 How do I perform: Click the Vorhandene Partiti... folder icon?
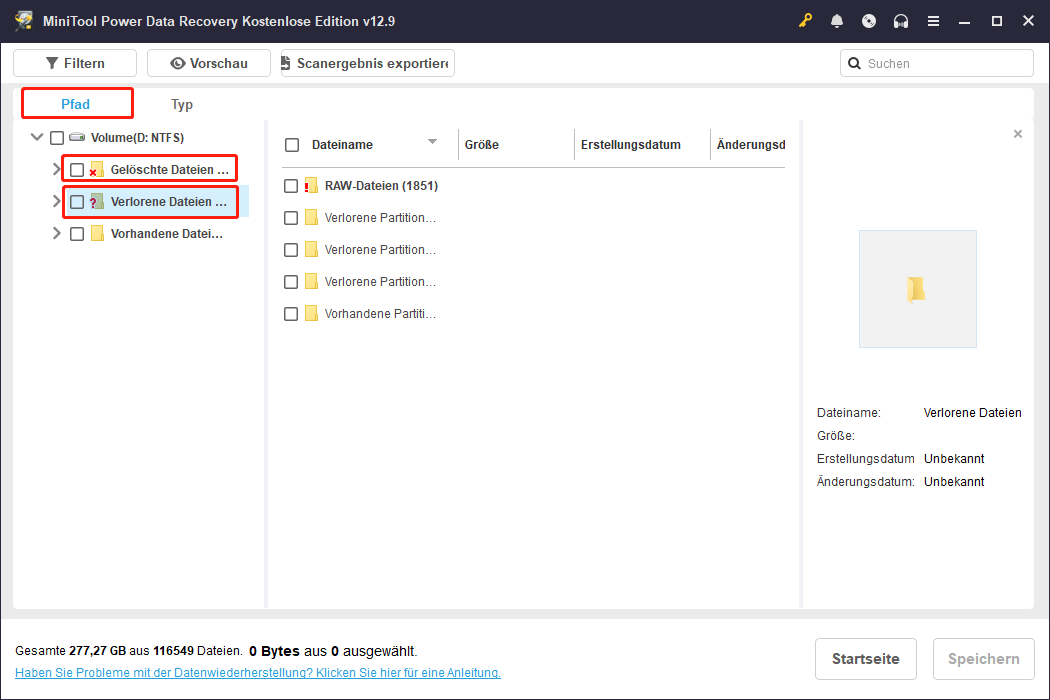311,313
